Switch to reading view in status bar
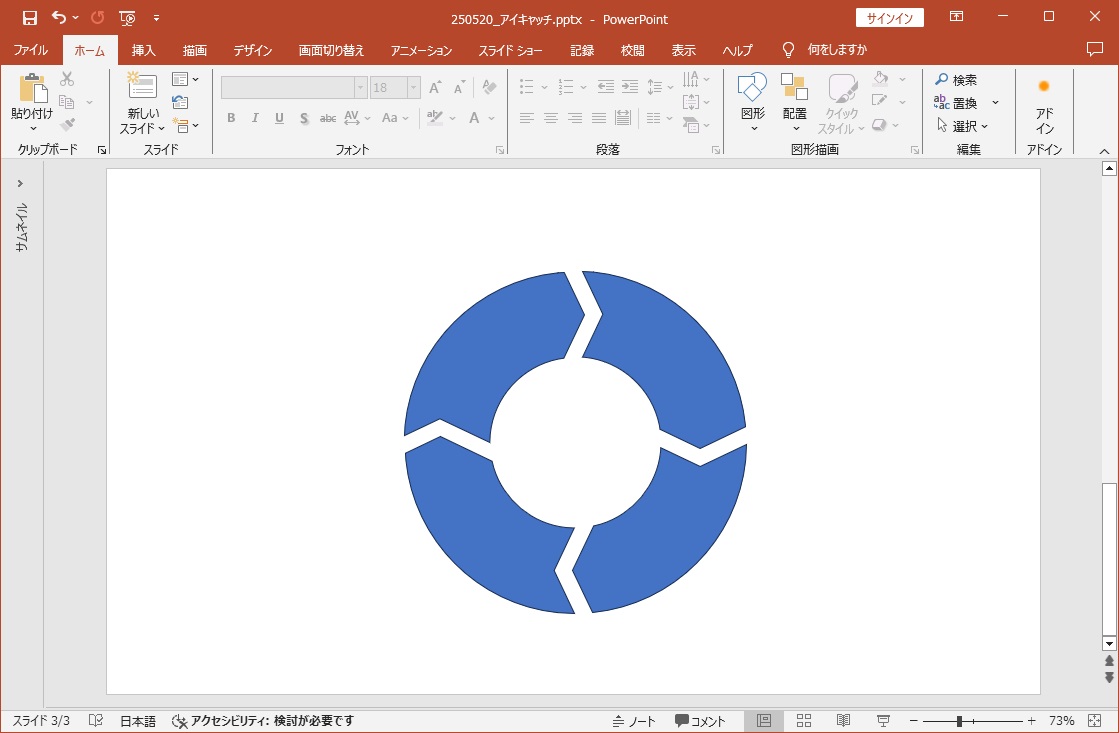Viewport: 1119px width, 733px height. click(843, 721)
